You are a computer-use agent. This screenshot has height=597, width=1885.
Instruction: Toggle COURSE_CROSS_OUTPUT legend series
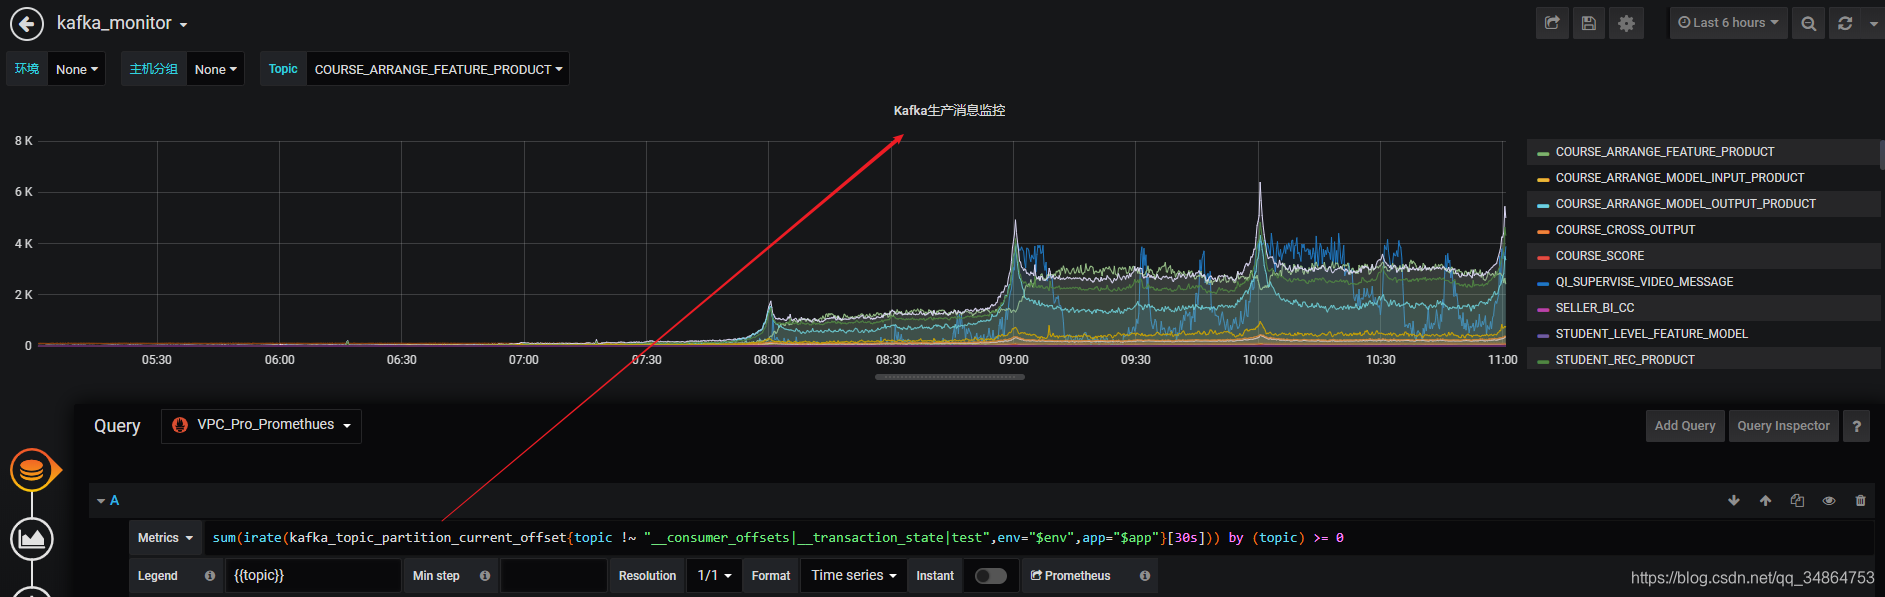tap(1625, 230)
